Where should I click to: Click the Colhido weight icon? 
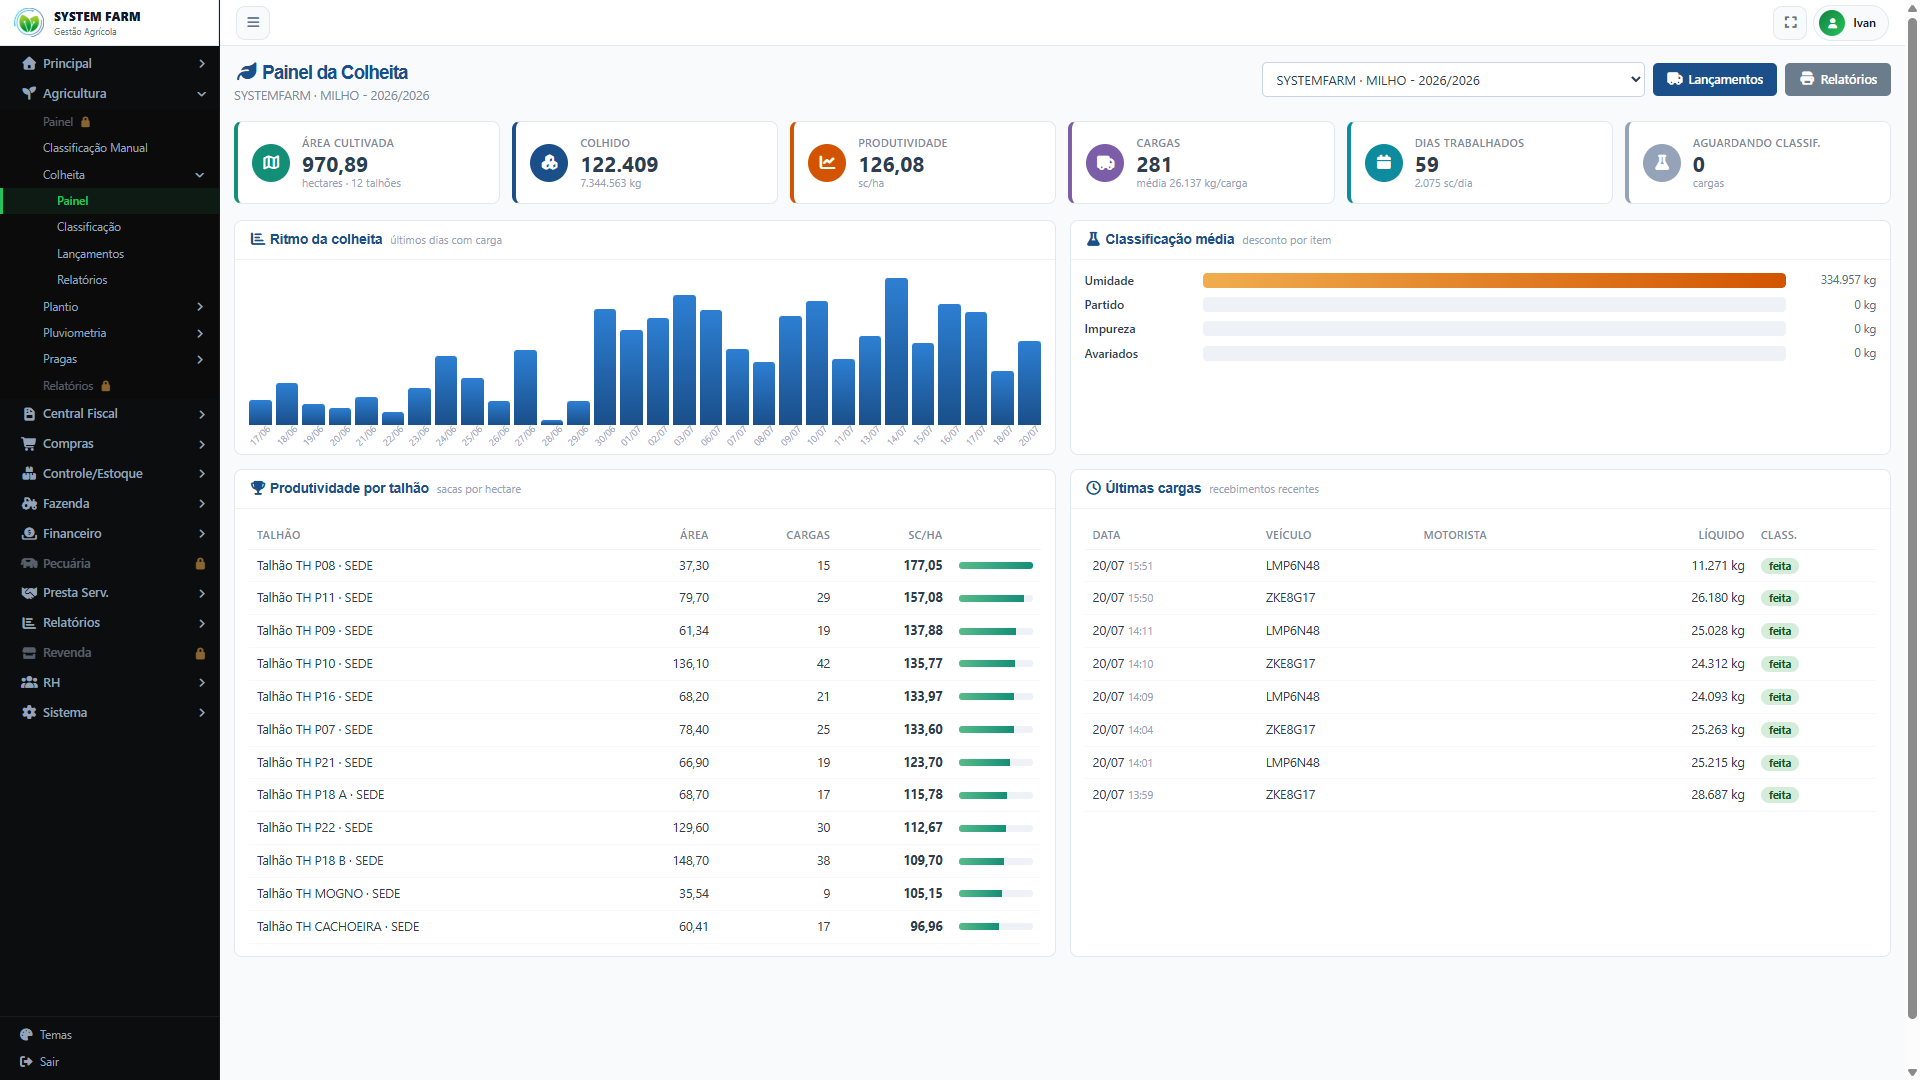[549, 163]
